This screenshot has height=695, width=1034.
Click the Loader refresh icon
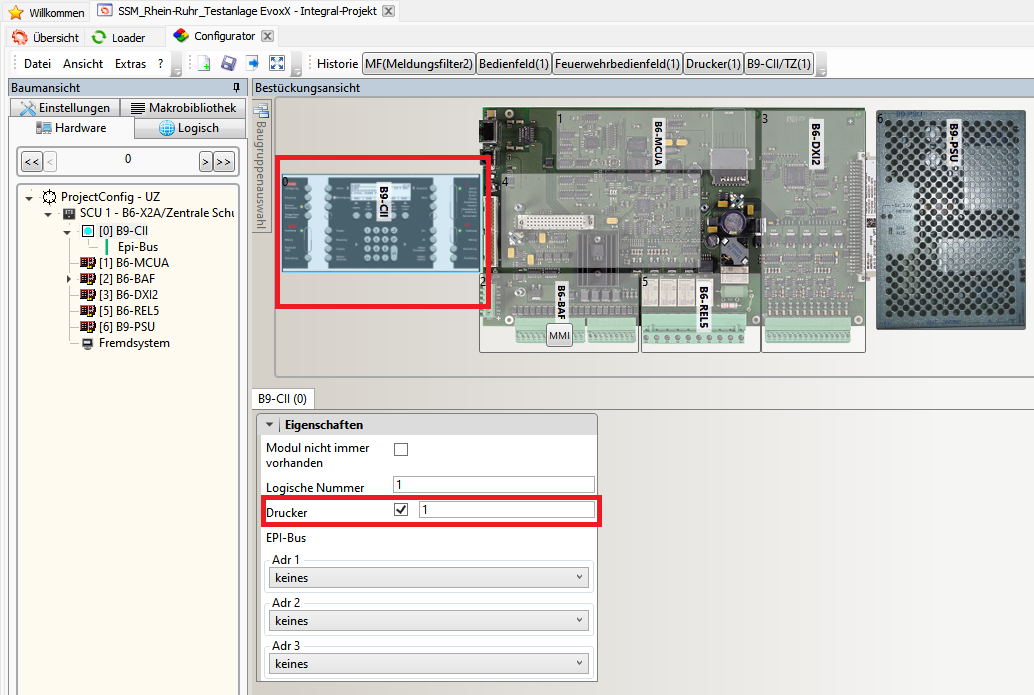99,38
